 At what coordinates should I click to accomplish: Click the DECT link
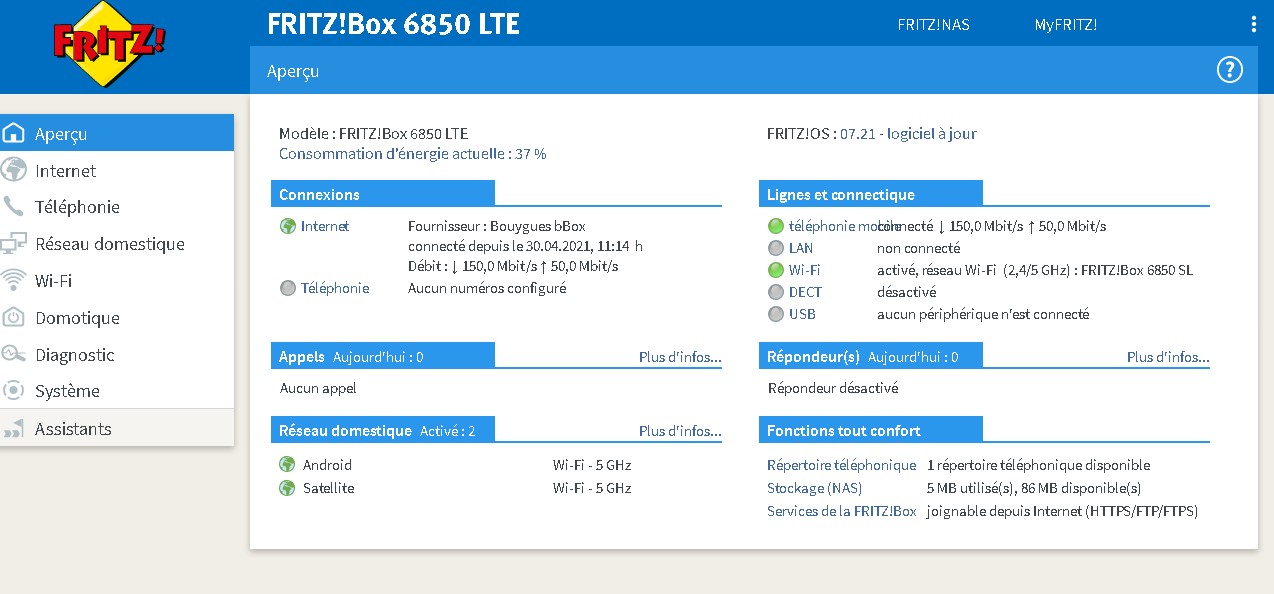pos(805,292)
